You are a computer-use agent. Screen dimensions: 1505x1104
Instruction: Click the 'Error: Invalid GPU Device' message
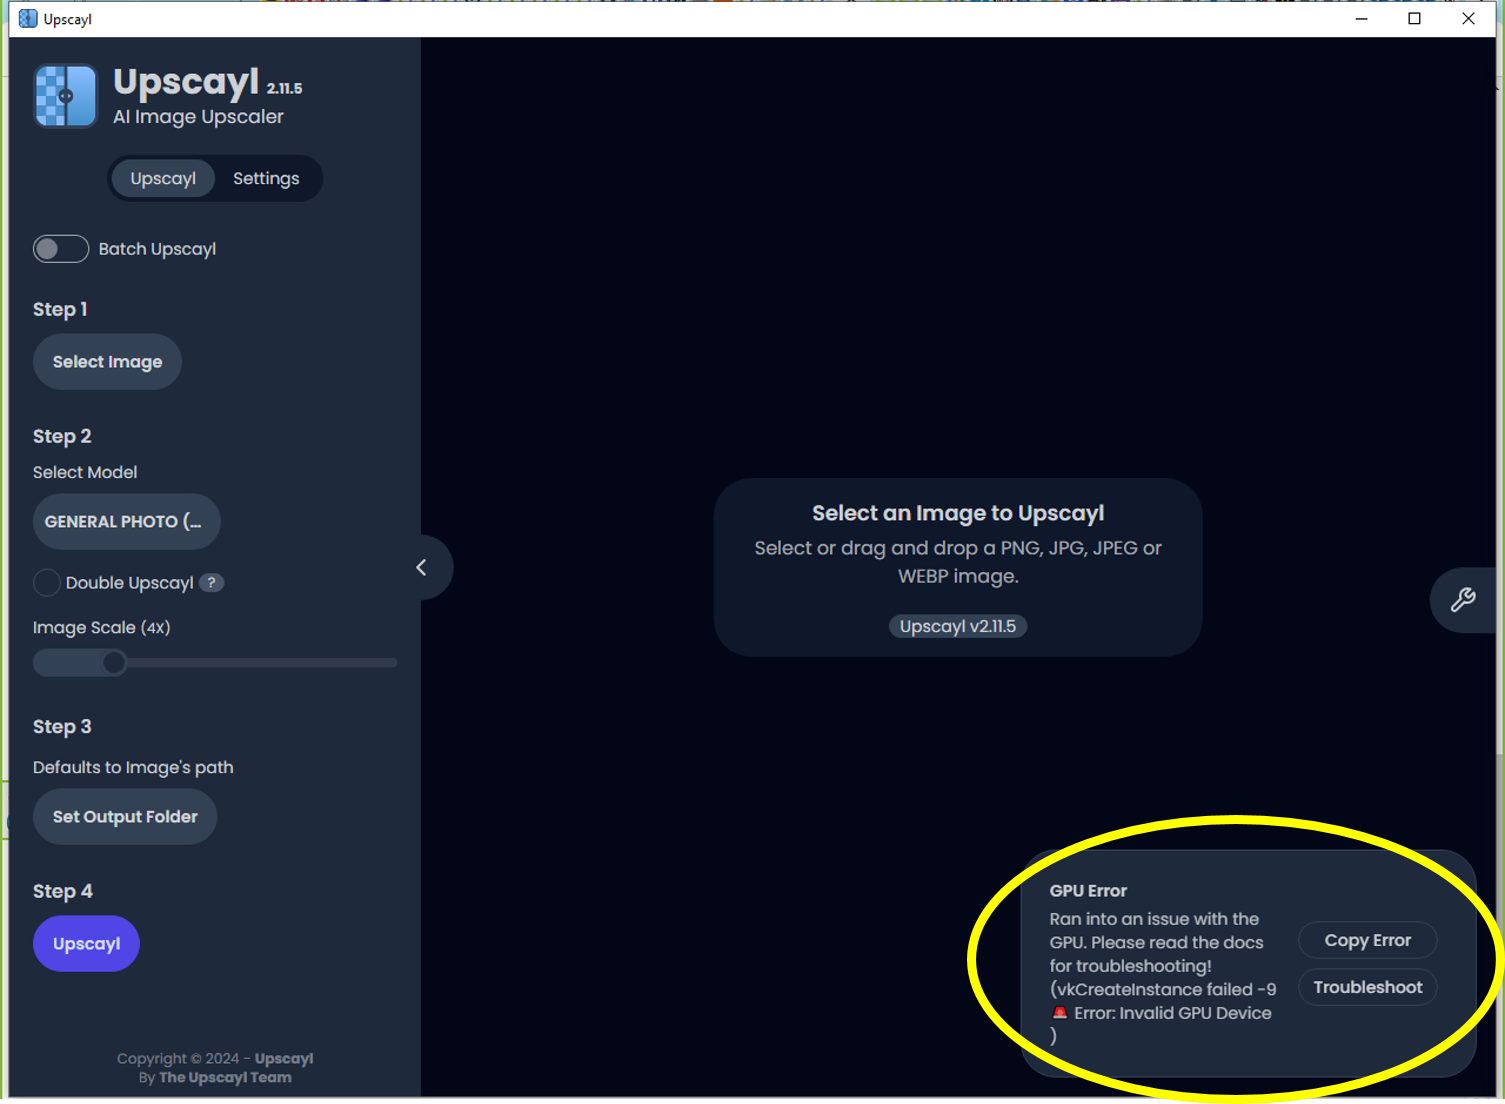click(1173, 1013)
